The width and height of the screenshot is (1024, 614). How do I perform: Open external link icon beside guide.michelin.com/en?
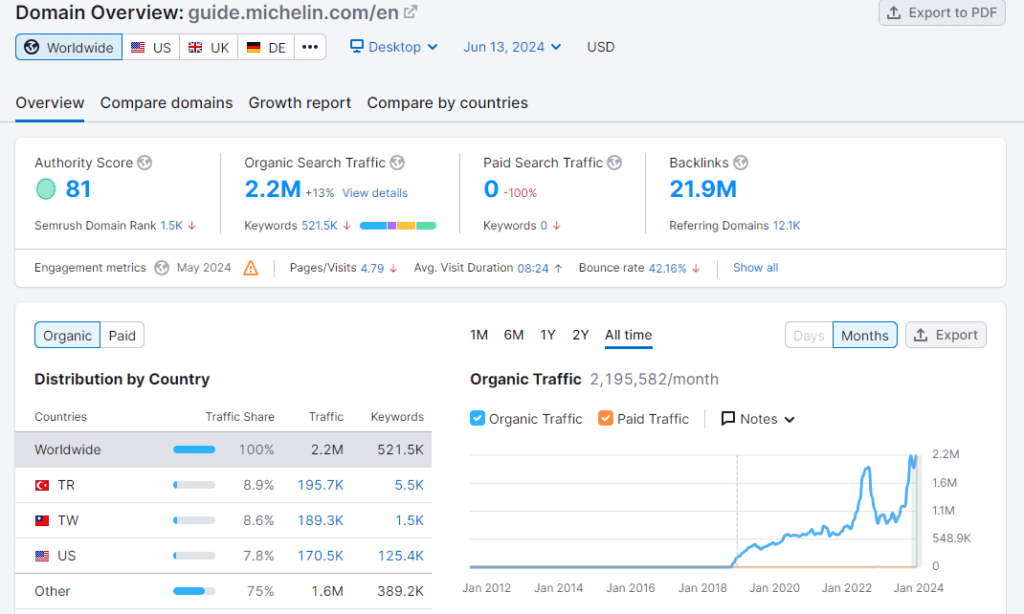[410, 12]
